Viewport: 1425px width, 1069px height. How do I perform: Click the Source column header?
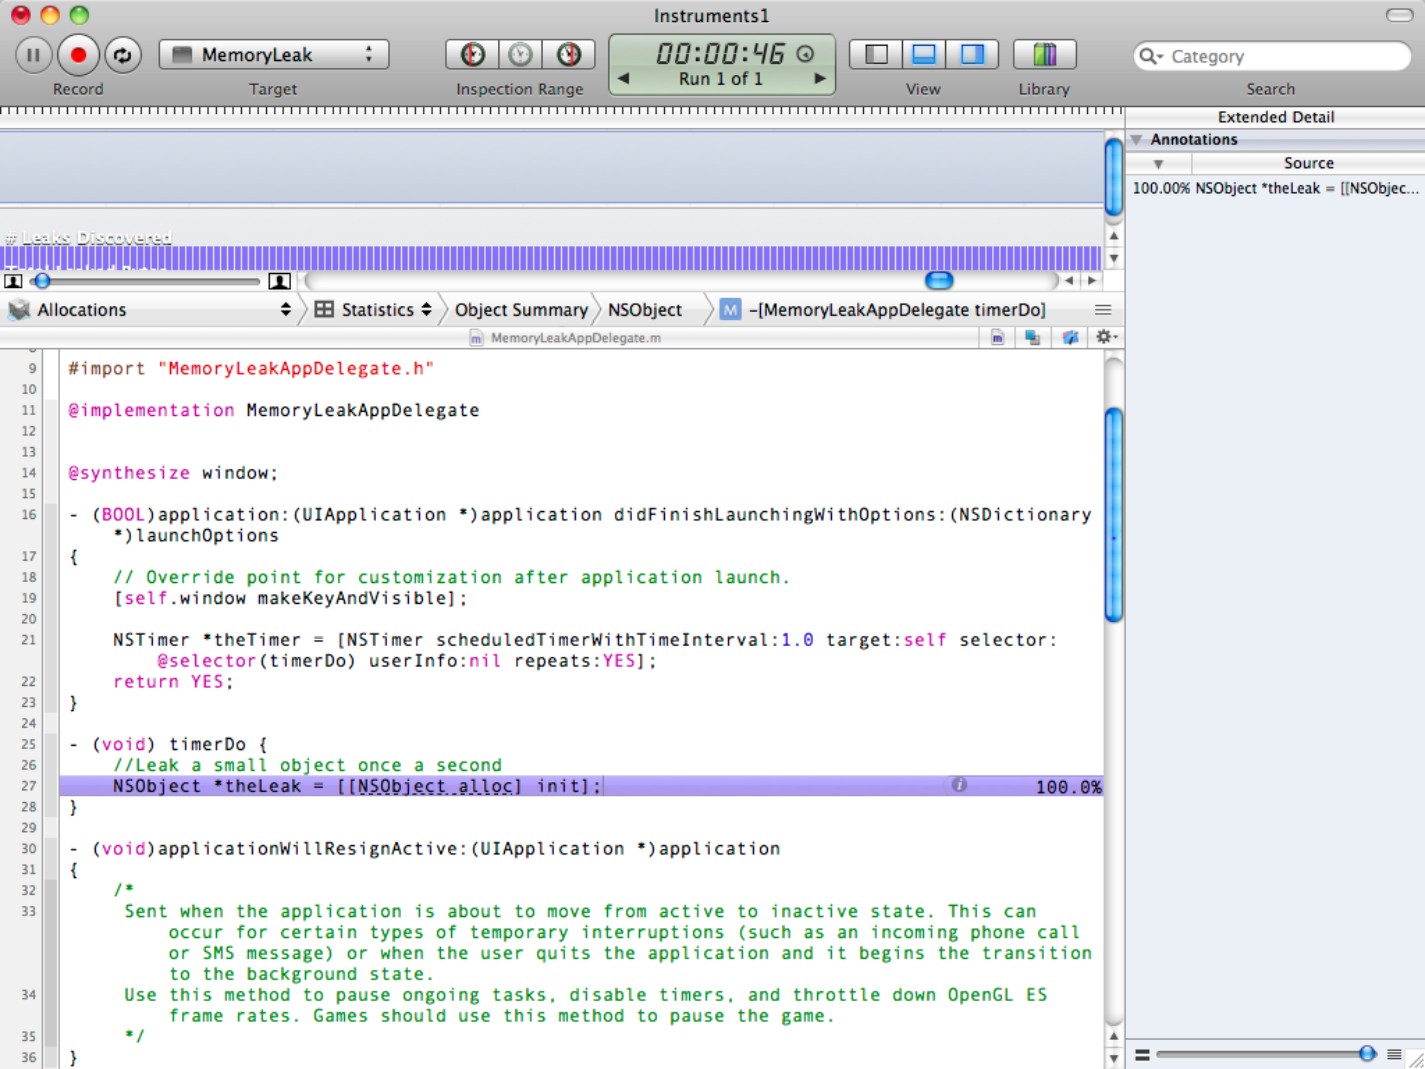tap(1308, 163)
